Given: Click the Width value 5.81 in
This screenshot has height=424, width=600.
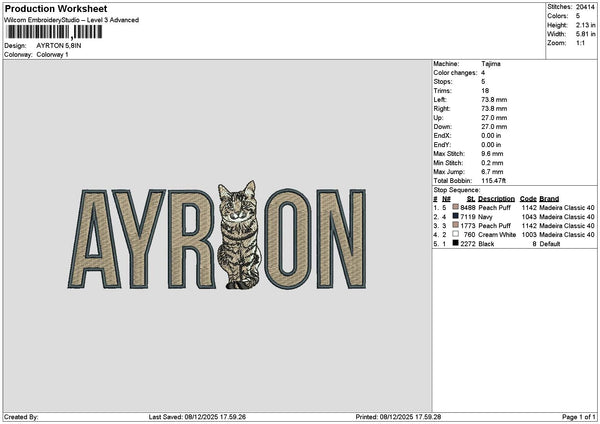Looking at the screenshot, I should coord(585,34).
